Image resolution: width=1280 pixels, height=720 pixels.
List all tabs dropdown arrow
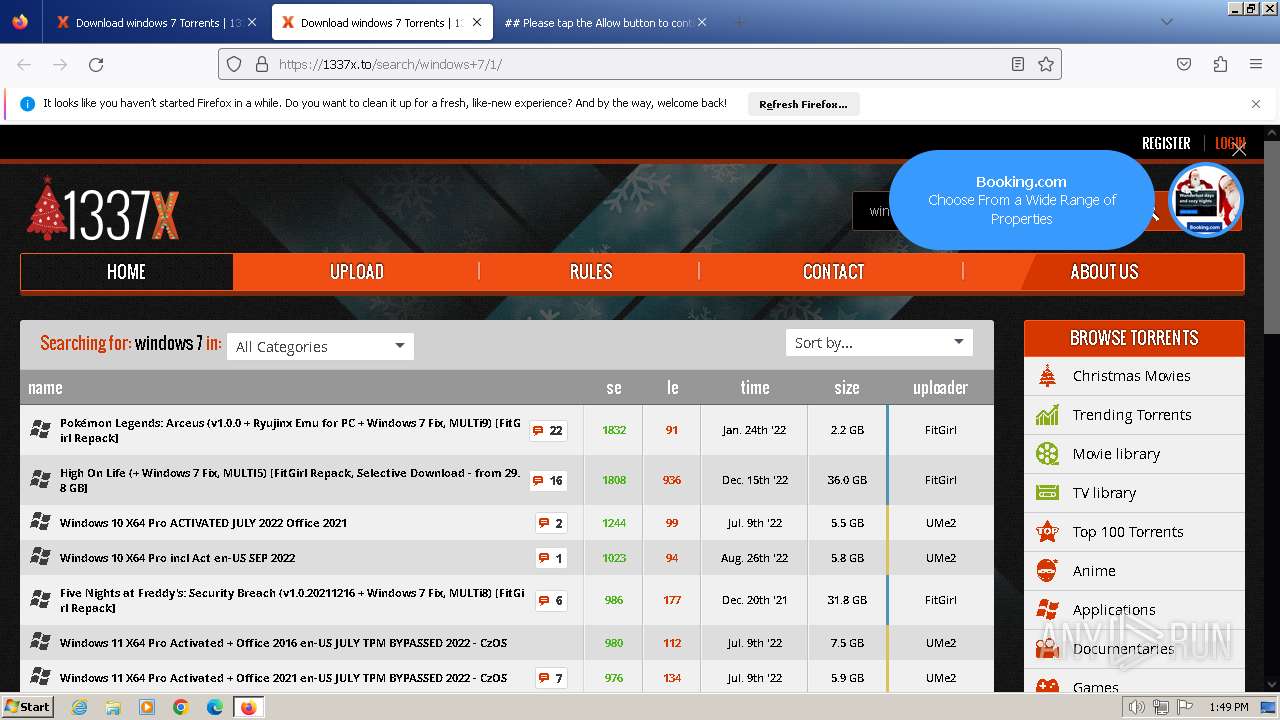[x=1166, y=22]
